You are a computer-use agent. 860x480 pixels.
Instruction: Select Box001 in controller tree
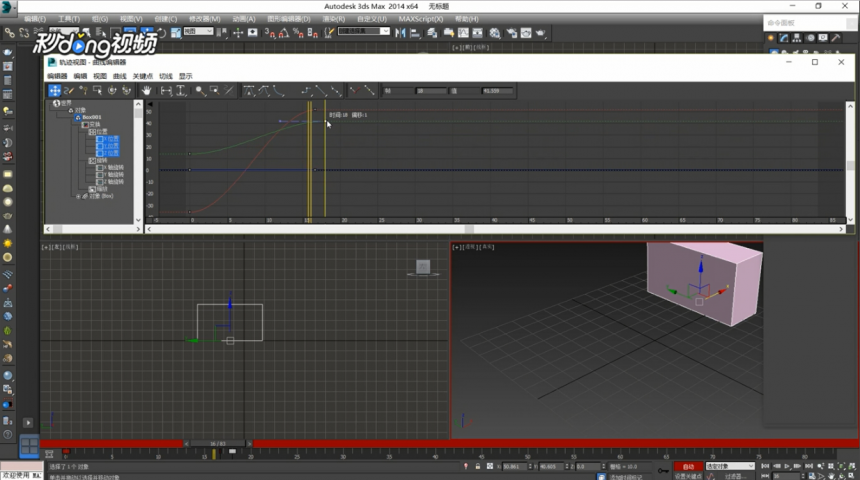tap(92, 117)
